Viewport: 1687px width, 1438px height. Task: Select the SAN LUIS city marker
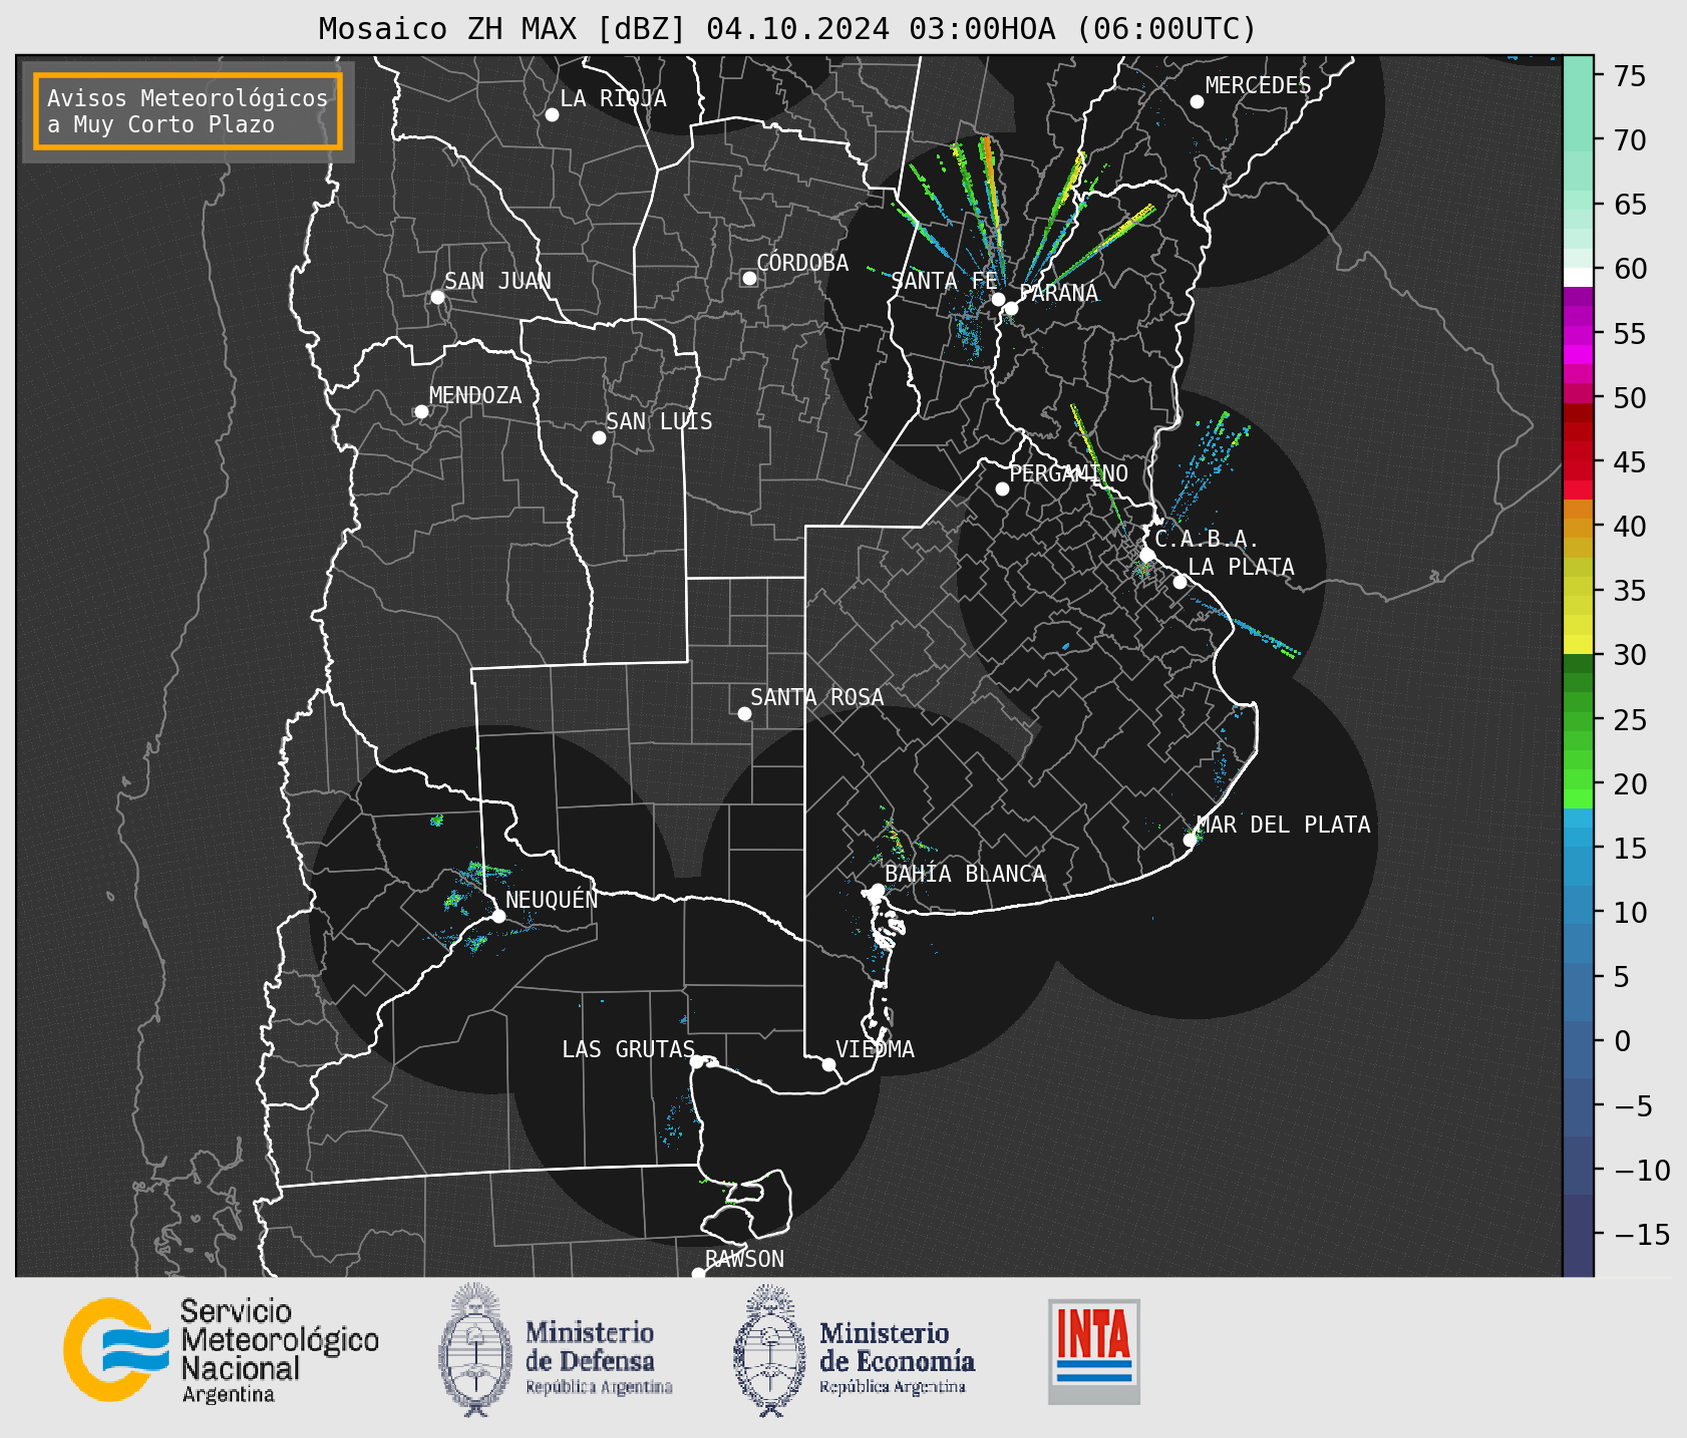pos(599,438)
